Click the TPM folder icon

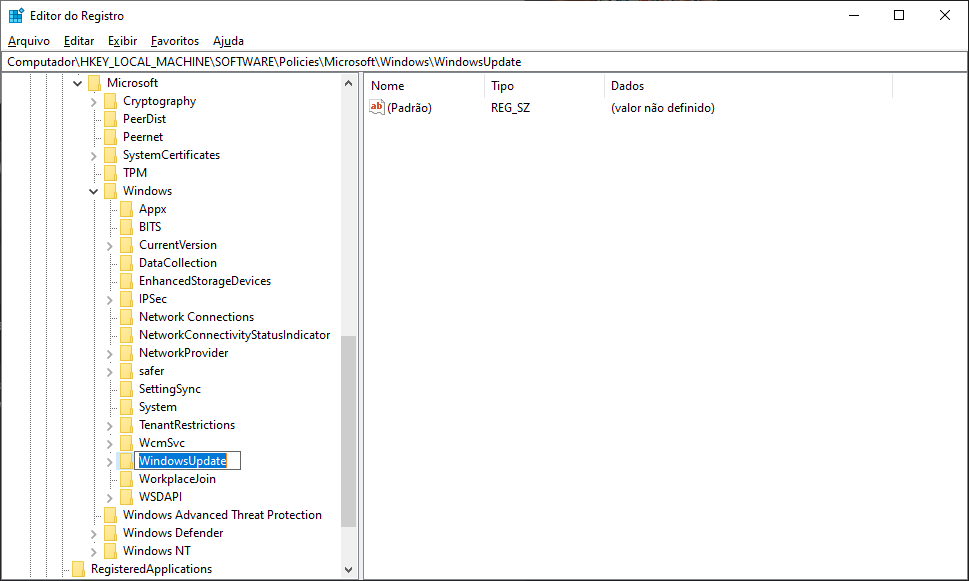tap(110, 173)
